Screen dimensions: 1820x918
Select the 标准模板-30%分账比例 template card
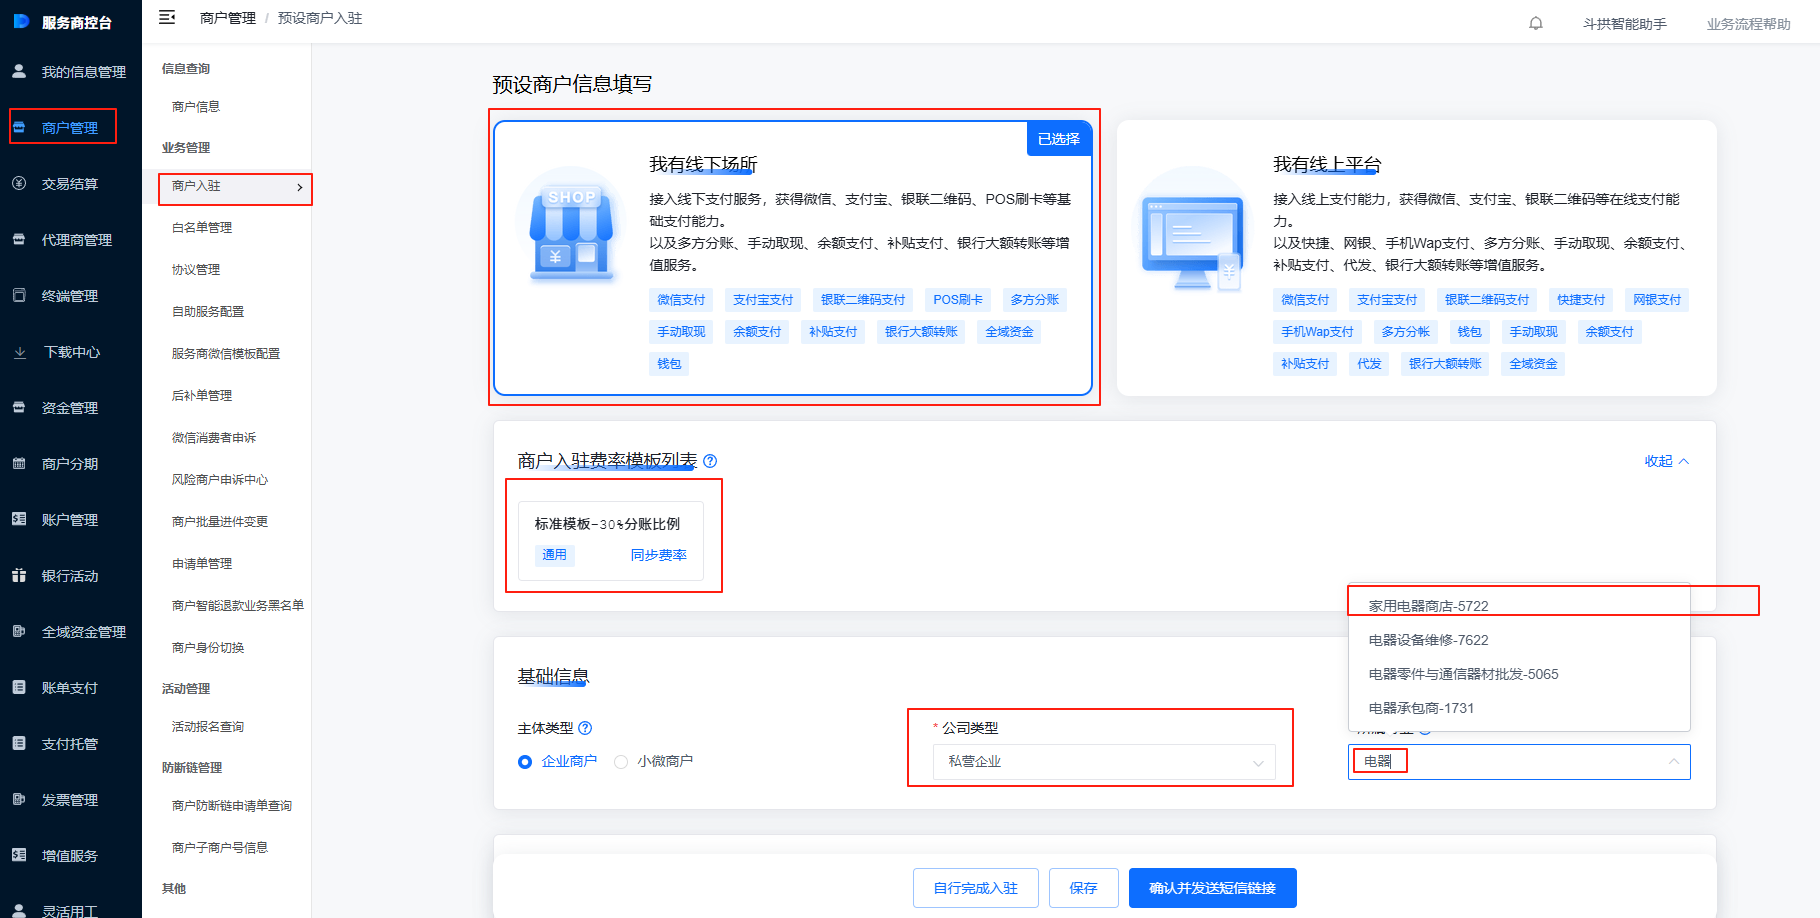tap(611, 541)
